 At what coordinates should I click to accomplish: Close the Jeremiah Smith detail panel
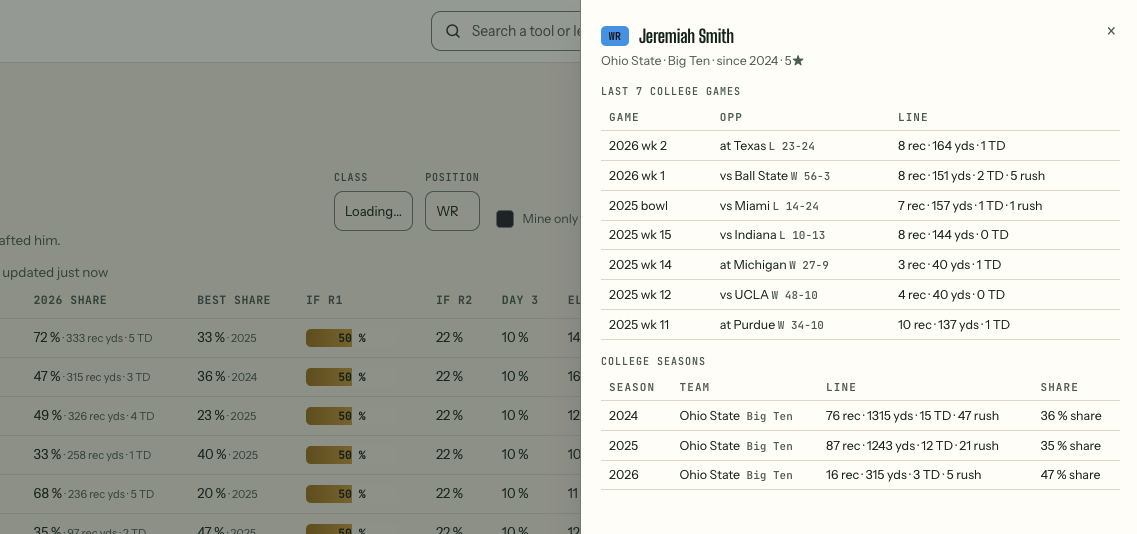(1111, 31)
